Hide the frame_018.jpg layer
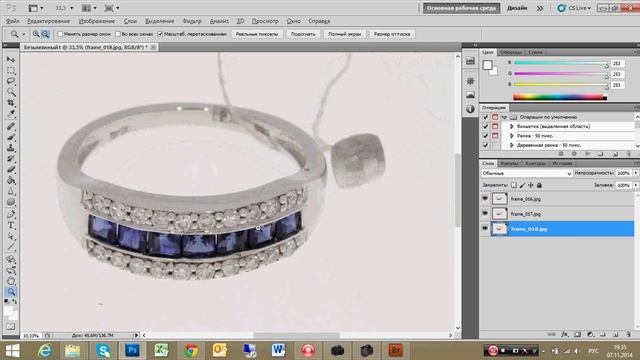640x360 pixels. click(x=485, y=229)
